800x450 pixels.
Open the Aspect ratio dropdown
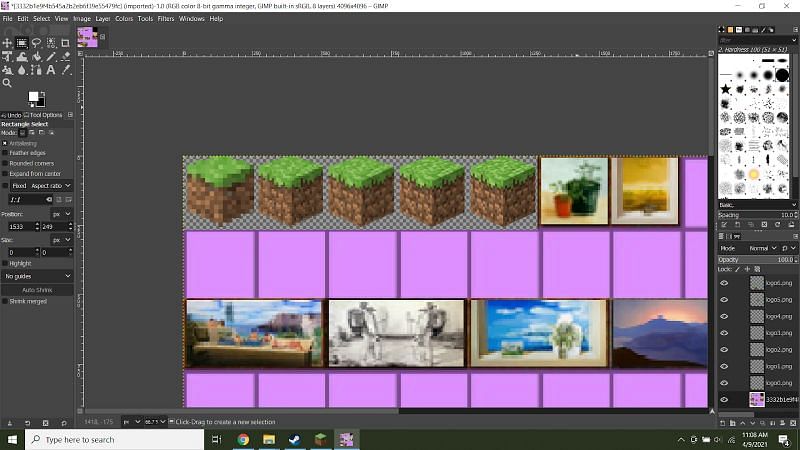(50, 186)
